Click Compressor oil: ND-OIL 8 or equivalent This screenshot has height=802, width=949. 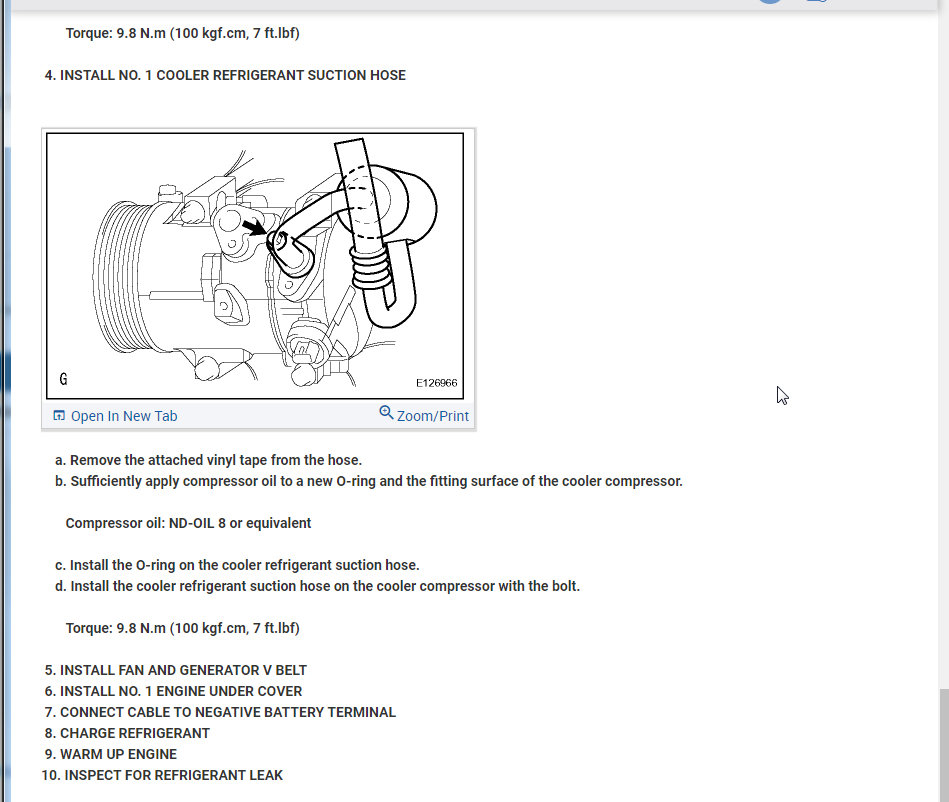pos(188,523)
